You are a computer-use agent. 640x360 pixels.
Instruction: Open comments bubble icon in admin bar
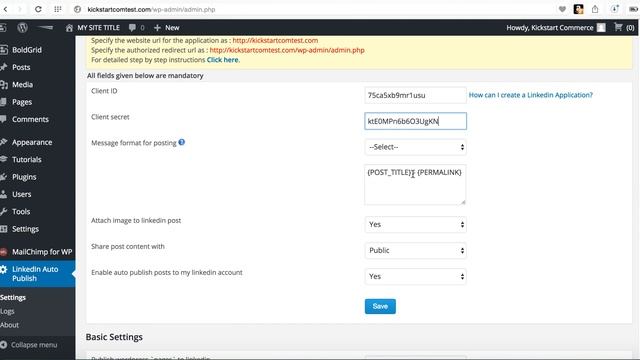click(132, 28)
